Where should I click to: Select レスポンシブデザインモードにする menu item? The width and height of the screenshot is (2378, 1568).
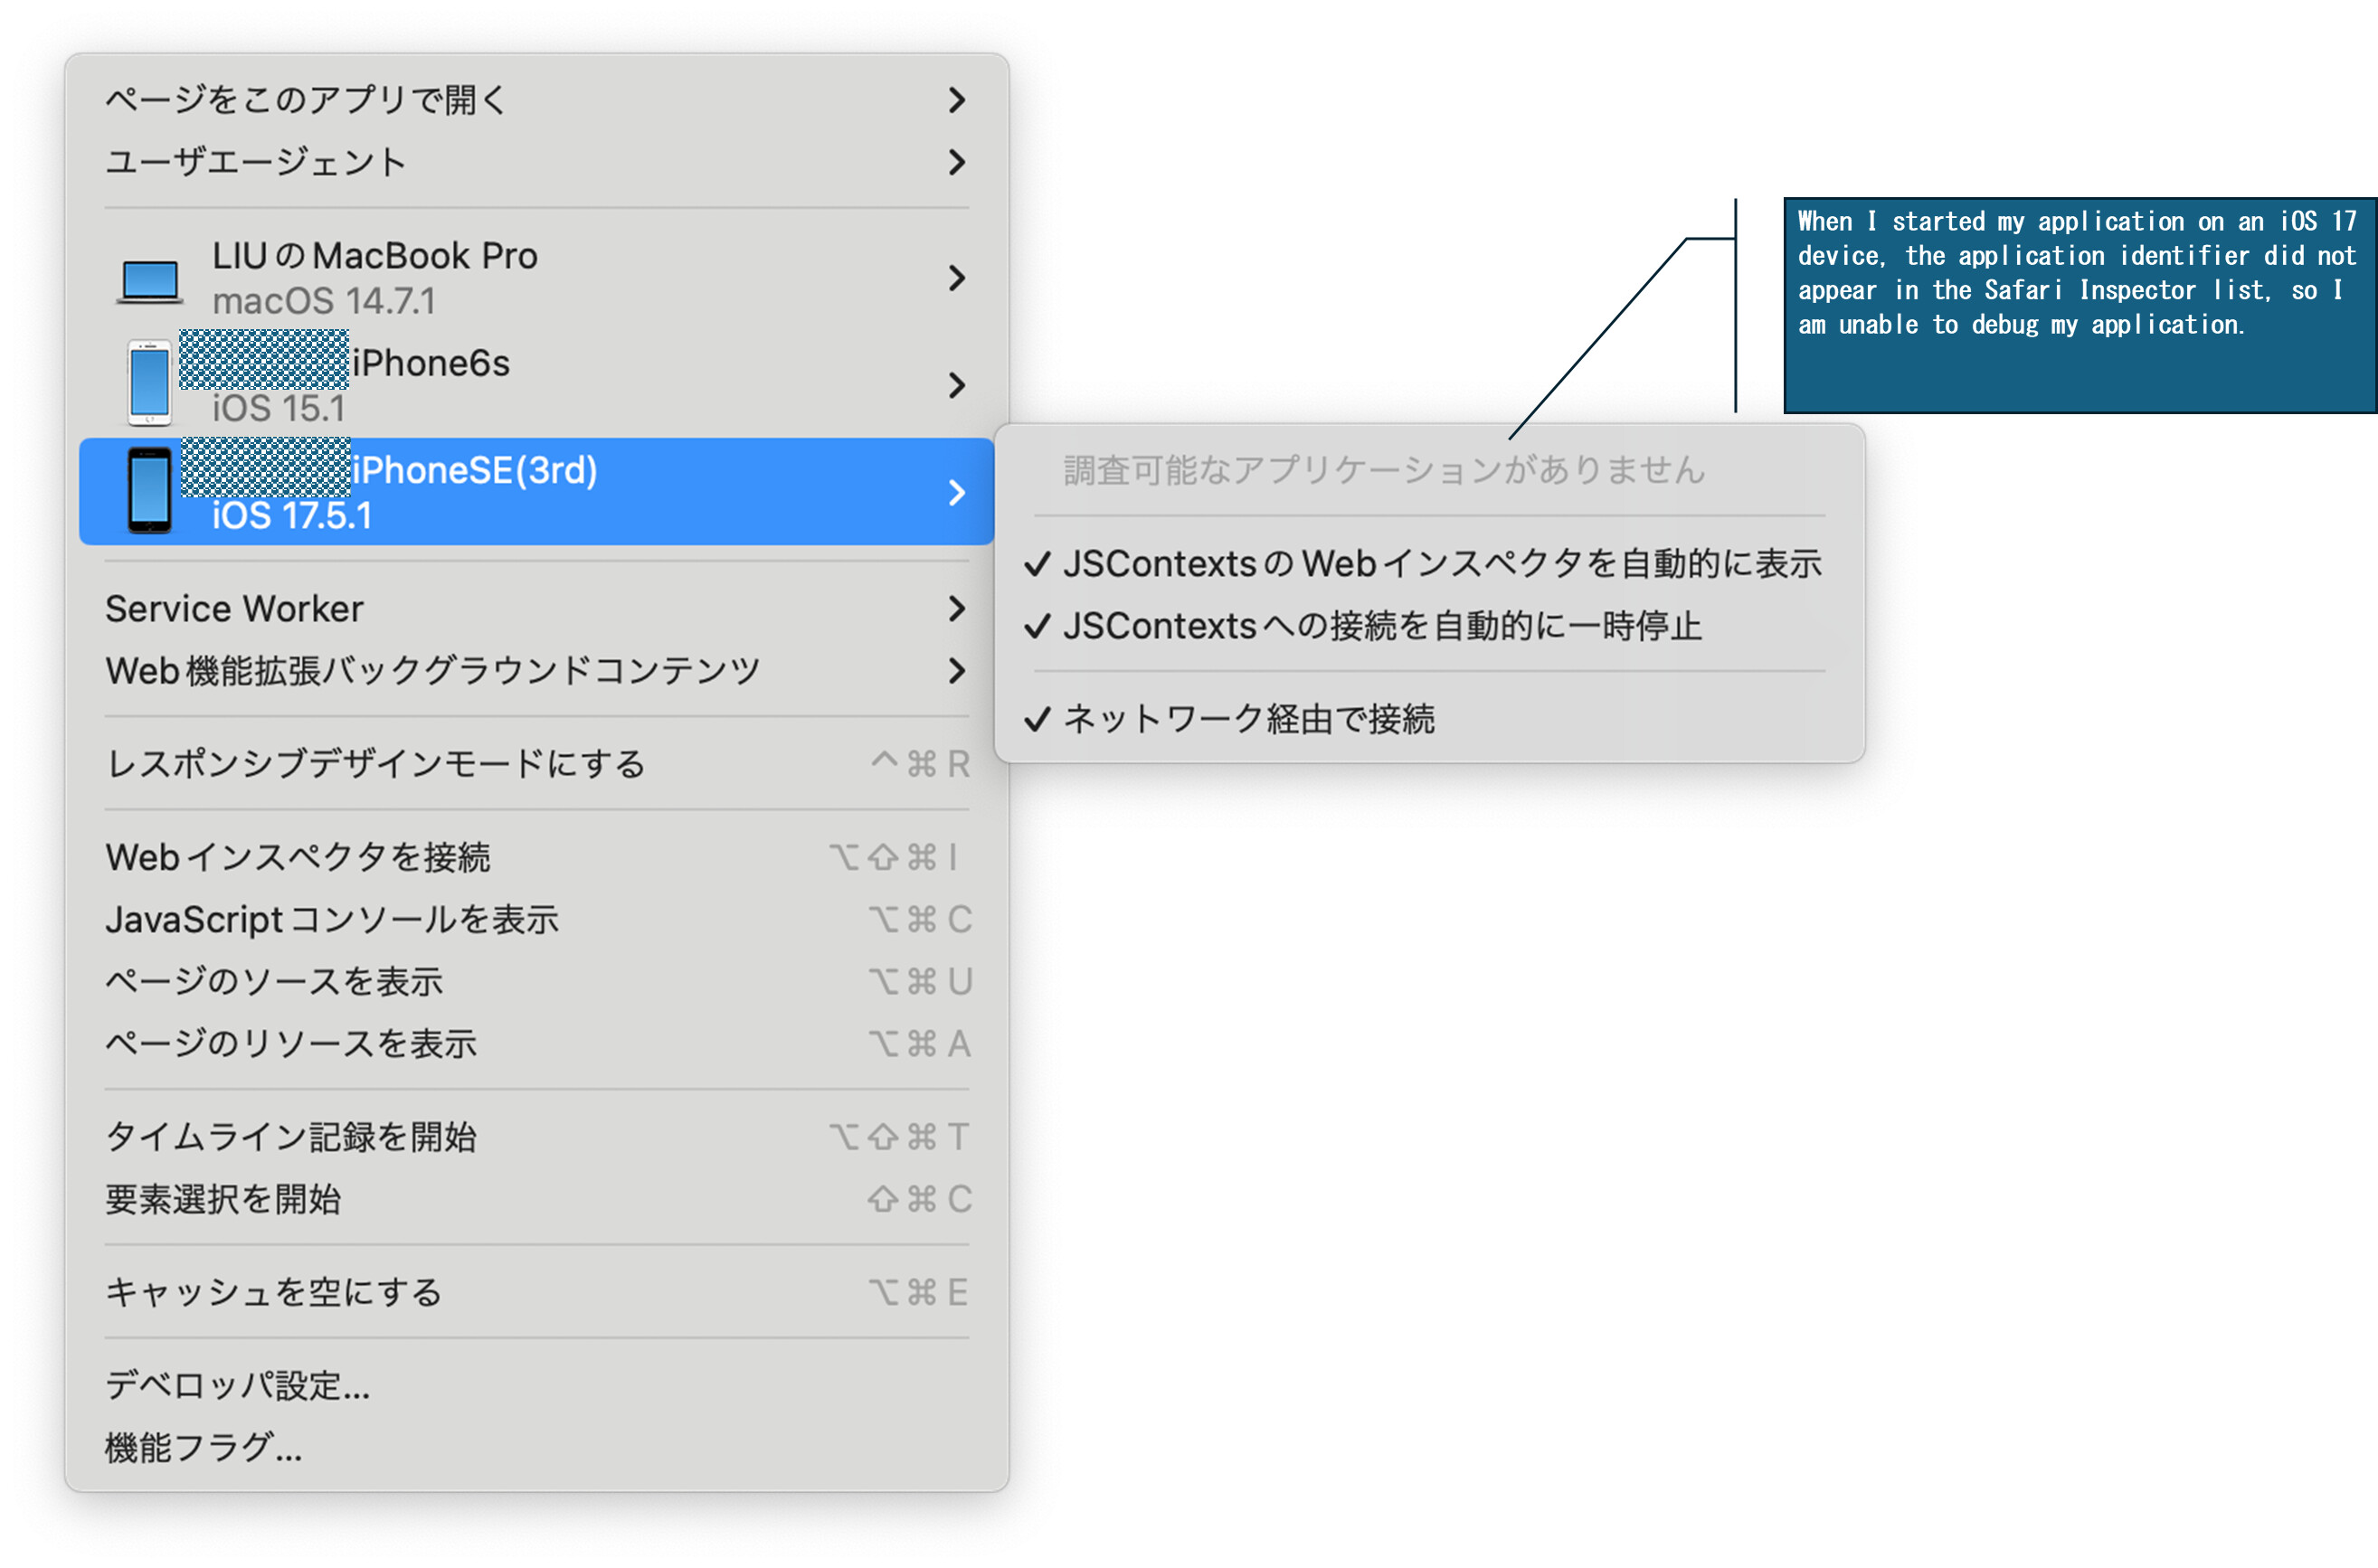click(x=376, y=764)
